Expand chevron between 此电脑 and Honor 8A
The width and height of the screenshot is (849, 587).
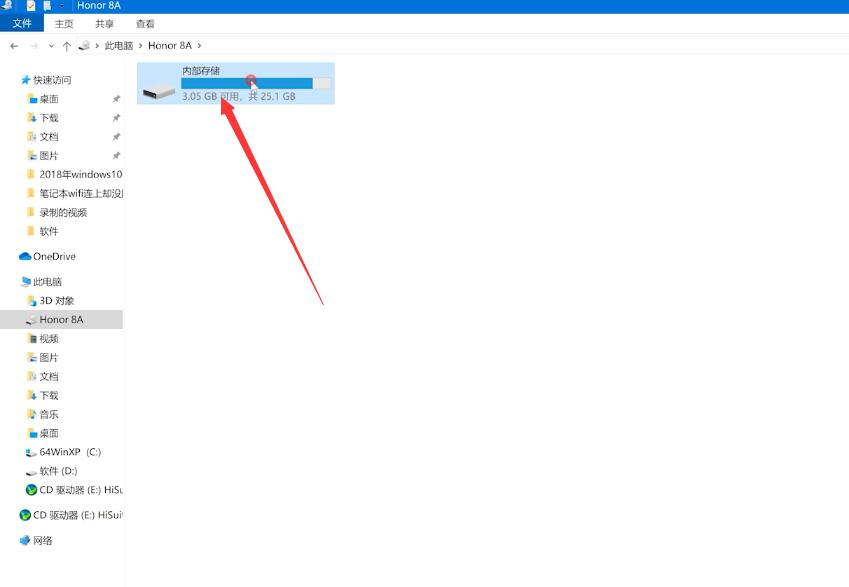pyautogui.click(x=141, y=45)
